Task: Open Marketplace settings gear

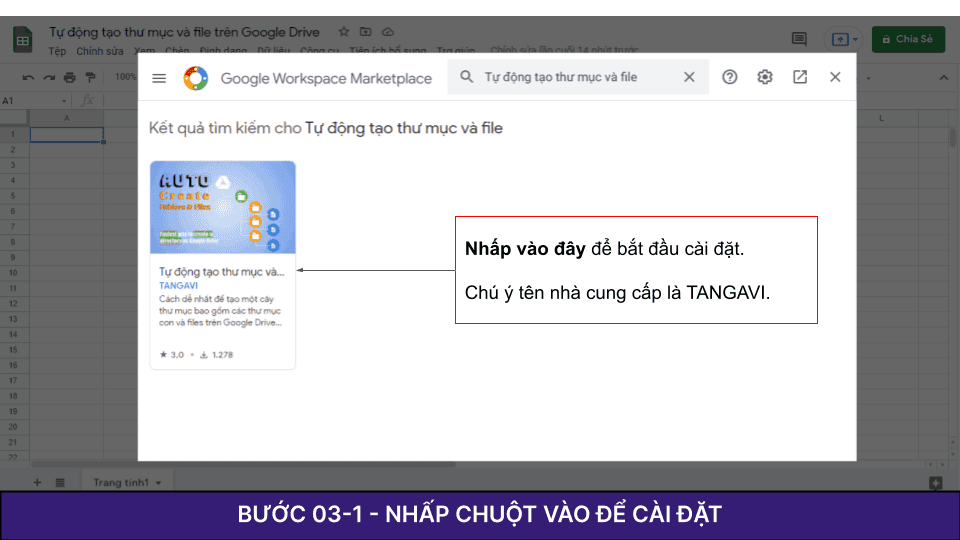Action: [765, 77]
